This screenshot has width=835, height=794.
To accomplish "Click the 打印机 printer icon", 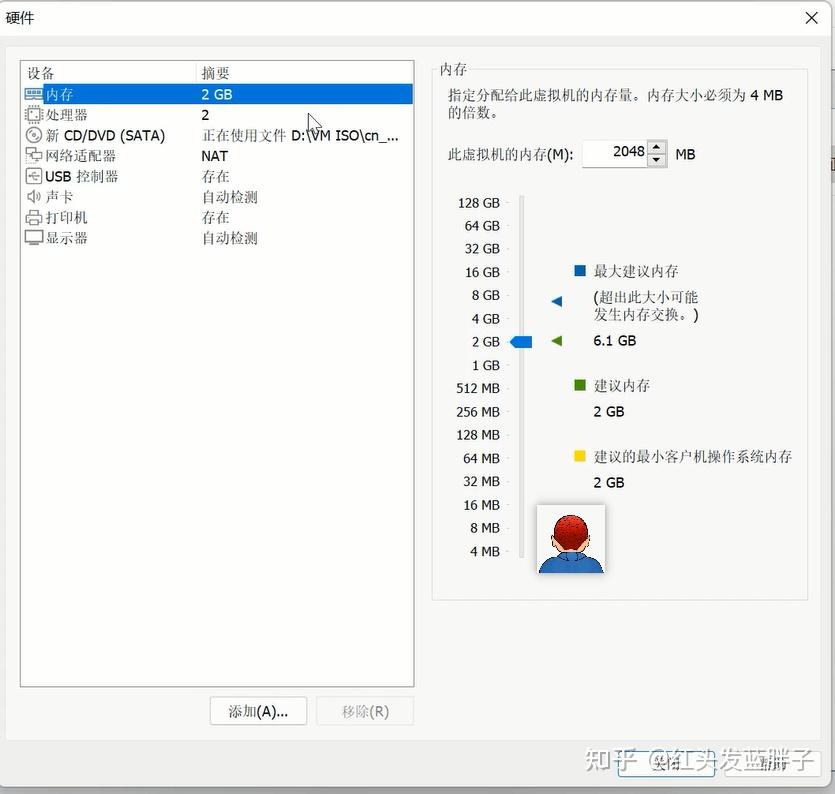I will point(31,217).
